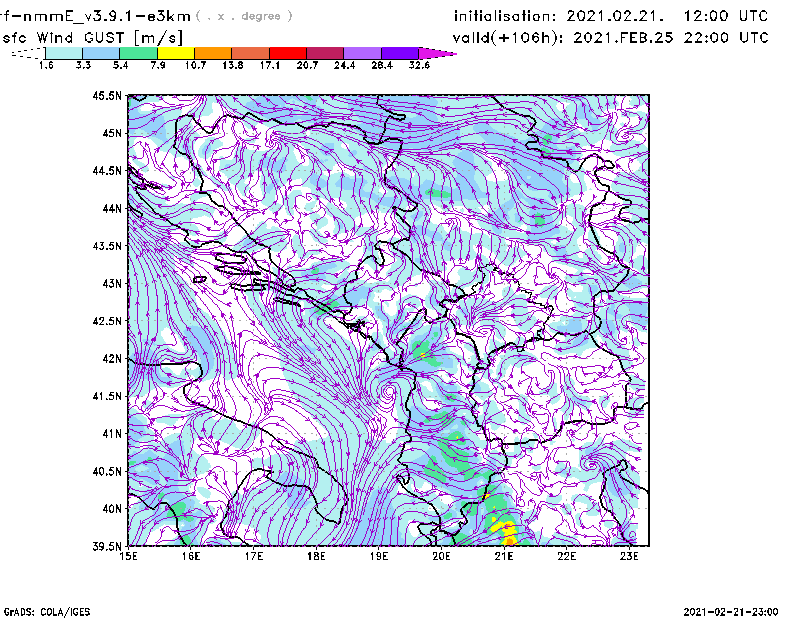This screenshot has width=800, height=618.
Task: Click the timestamp '2021-02-21-23:00'
Action: pyautogui.click(x=731, y=612)
